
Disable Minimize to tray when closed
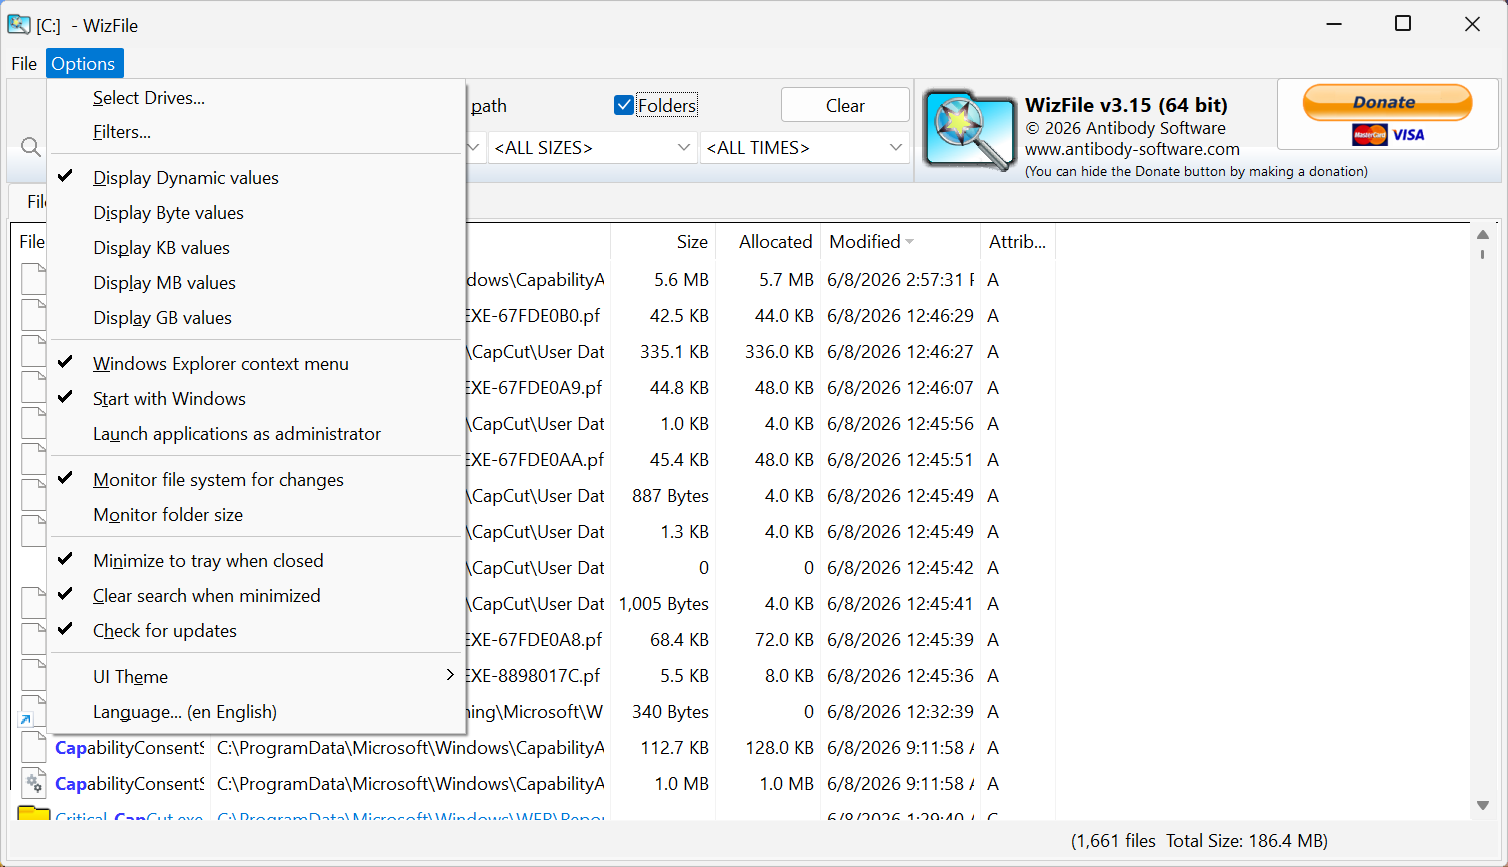pyautogui.click(x=256, y=561)
